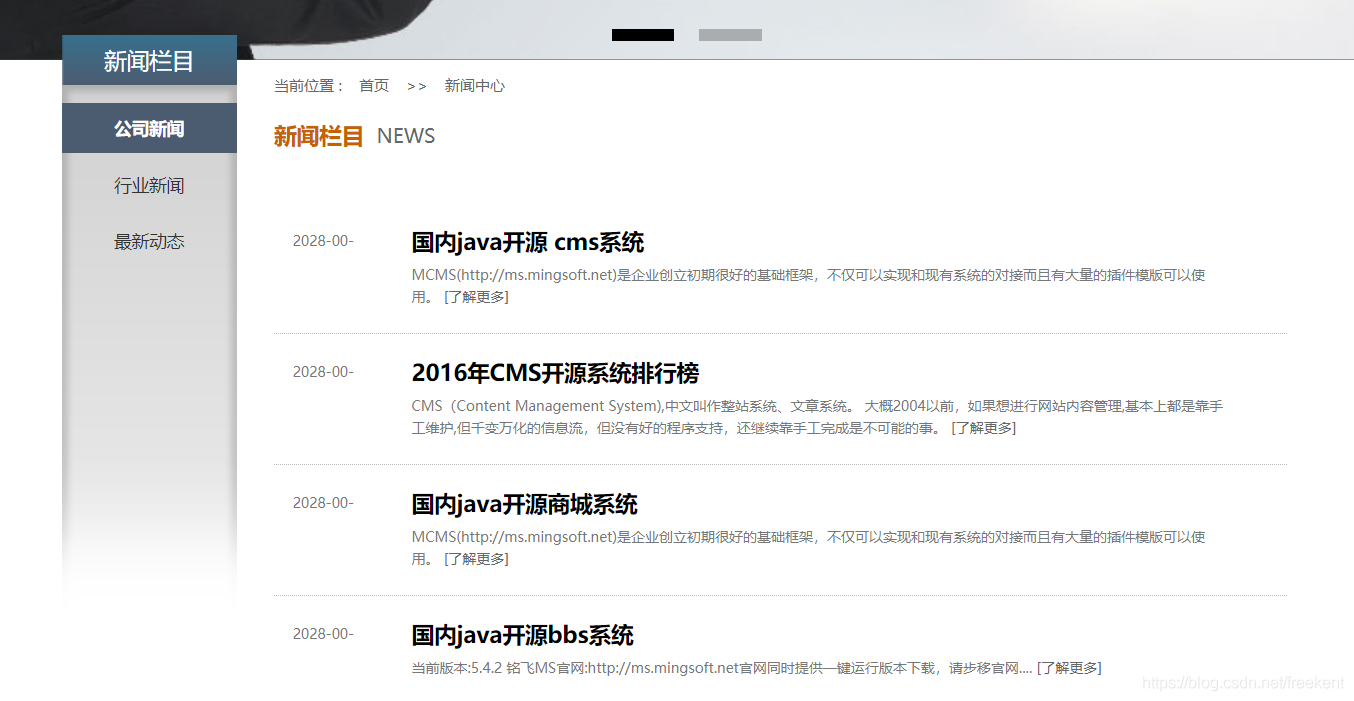This screenshot has height=701, width=1354.
Task: Click the 新闻栏目 NEWS section heading
Action: tap(318, 135)
